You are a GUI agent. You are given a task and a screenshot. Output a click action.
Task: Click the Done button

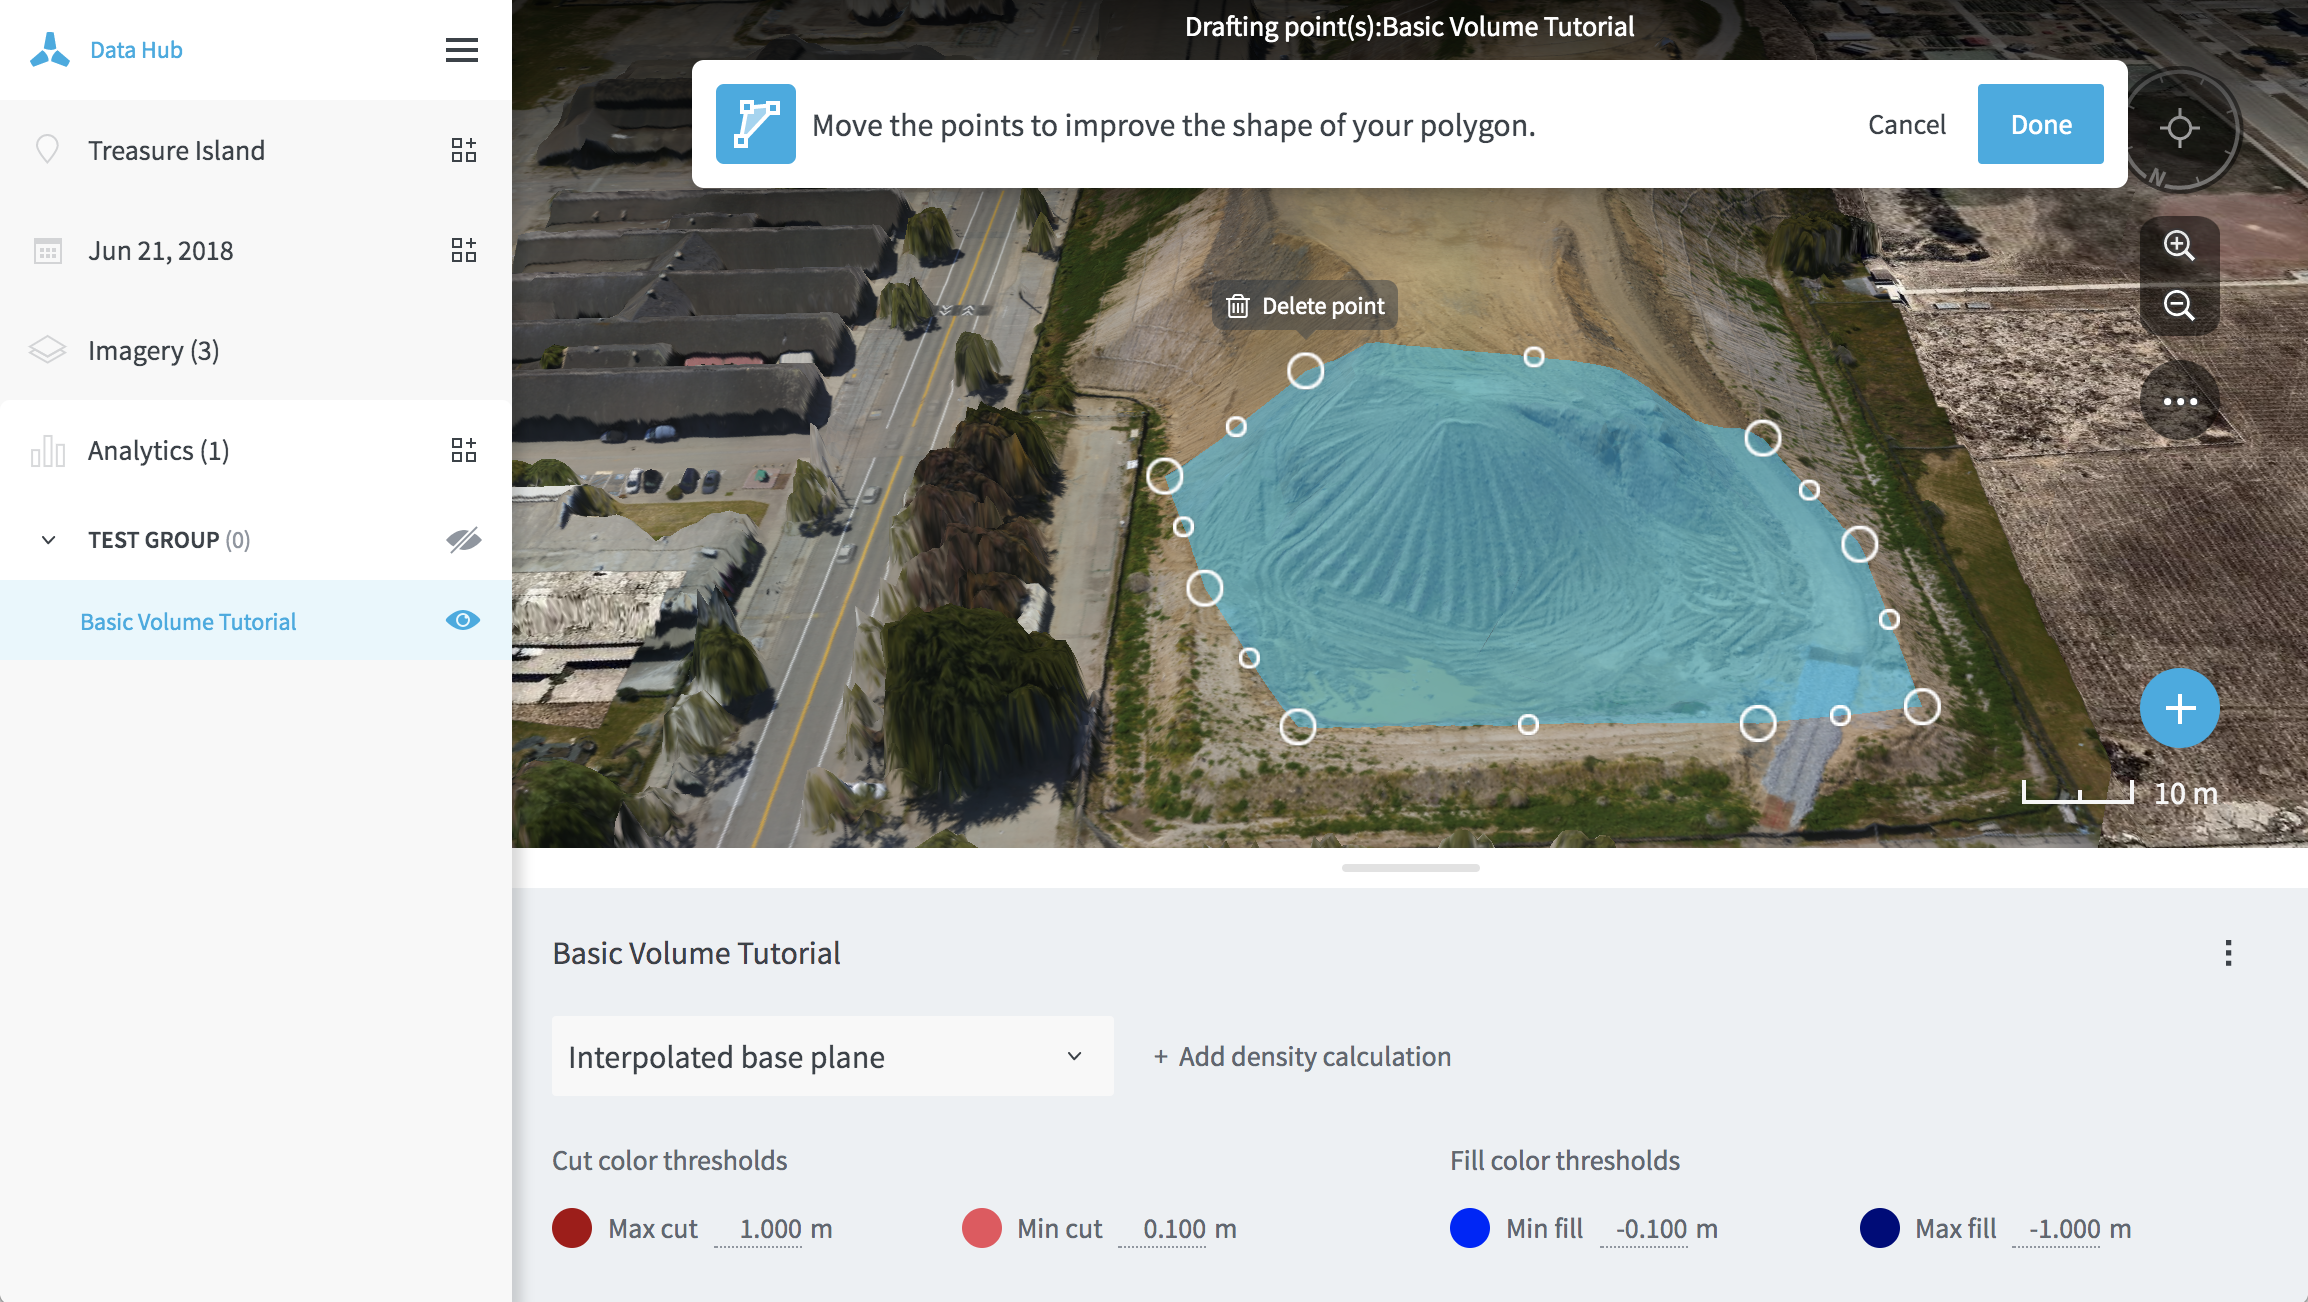click(2041, 124)
